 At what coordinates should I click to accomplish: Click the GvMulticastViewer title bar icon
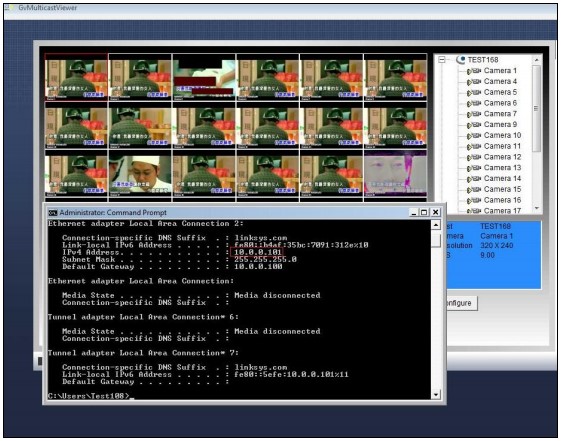click(8, 8)
